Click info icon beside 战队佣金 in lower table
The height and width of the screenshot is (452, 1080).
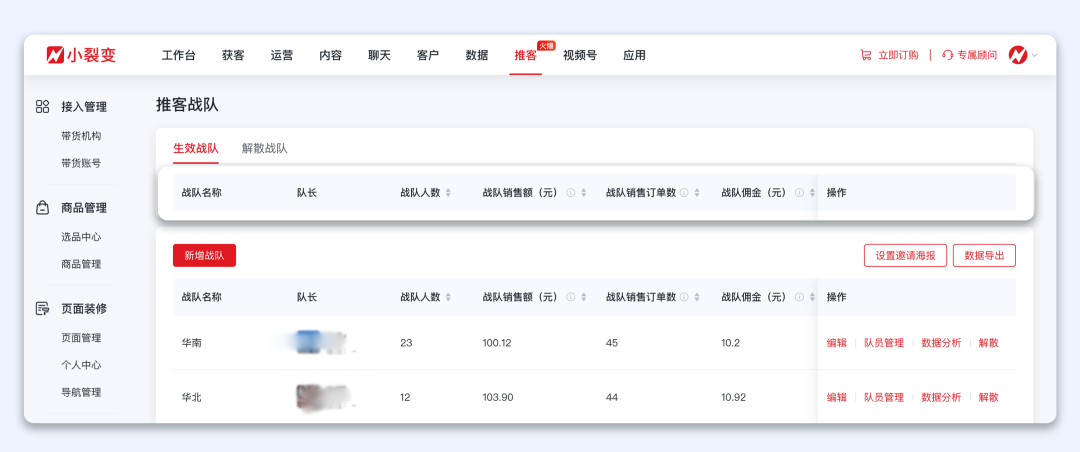(x=799, y=297)
